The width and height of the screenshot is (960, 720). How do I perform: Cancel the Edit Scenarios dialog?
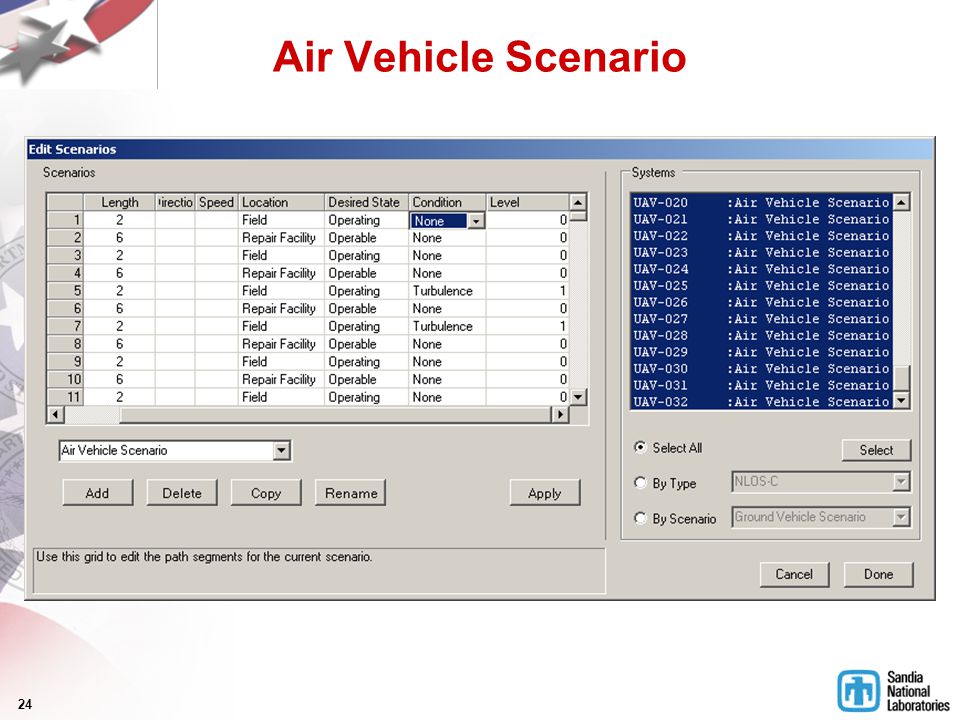(x=794, y=574)
